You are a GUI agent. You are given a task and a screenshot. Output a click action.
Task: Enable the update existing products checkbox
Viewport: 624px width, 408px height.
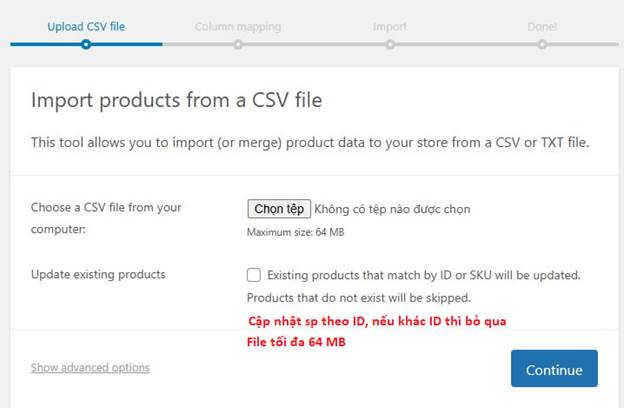tap(254, 275)
